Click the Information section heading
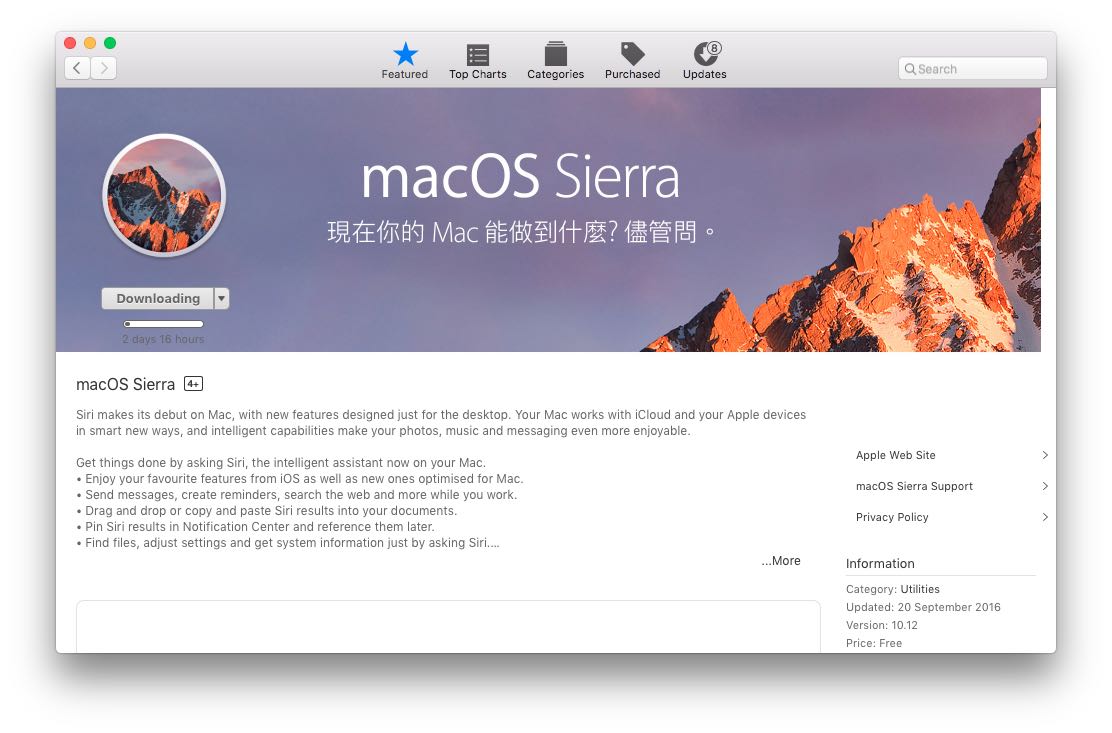Screen dimensions: 1112x733 (x=880, y=564)
